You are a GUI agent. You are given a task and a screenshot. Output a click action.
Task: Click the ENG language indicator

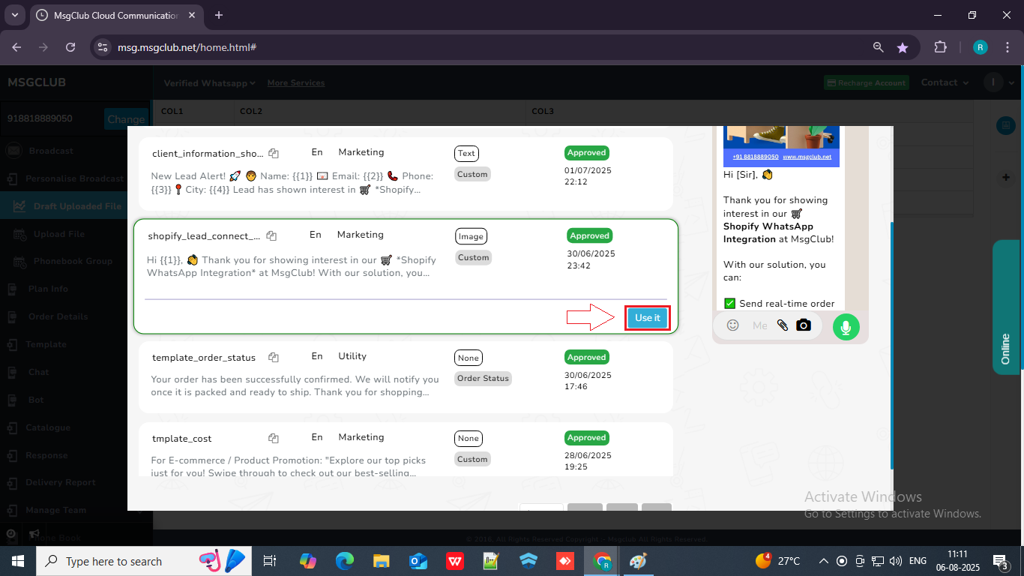[918, 561]
